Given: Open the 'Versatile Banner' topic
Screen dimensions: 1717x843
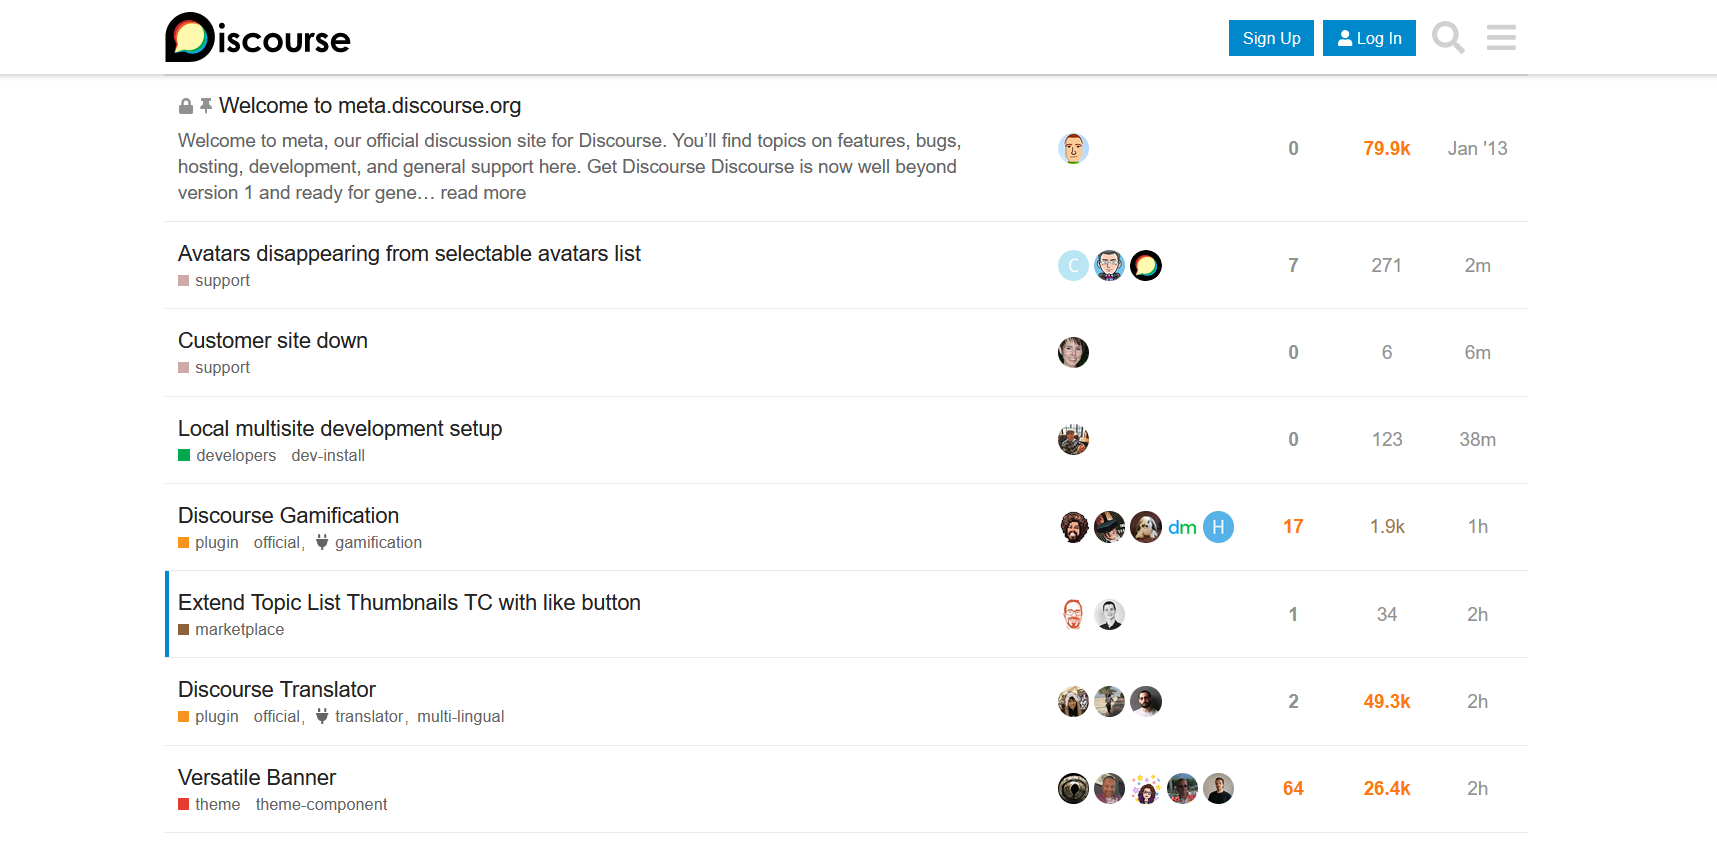Looking at the screenshot, I should click(257, 778).
